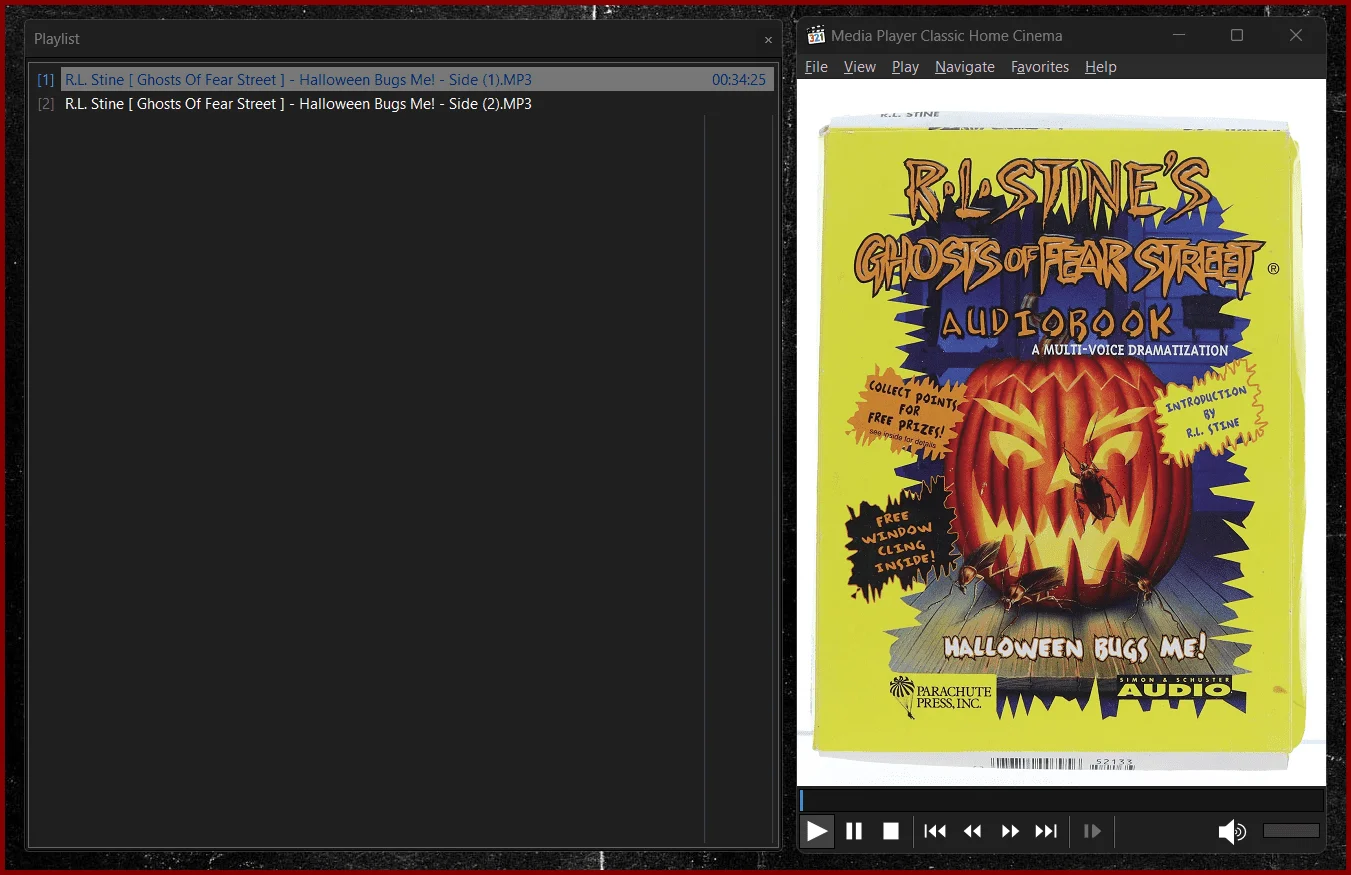Pause the audiobook playback
The image size is (1351, 875).
[854, 831]
